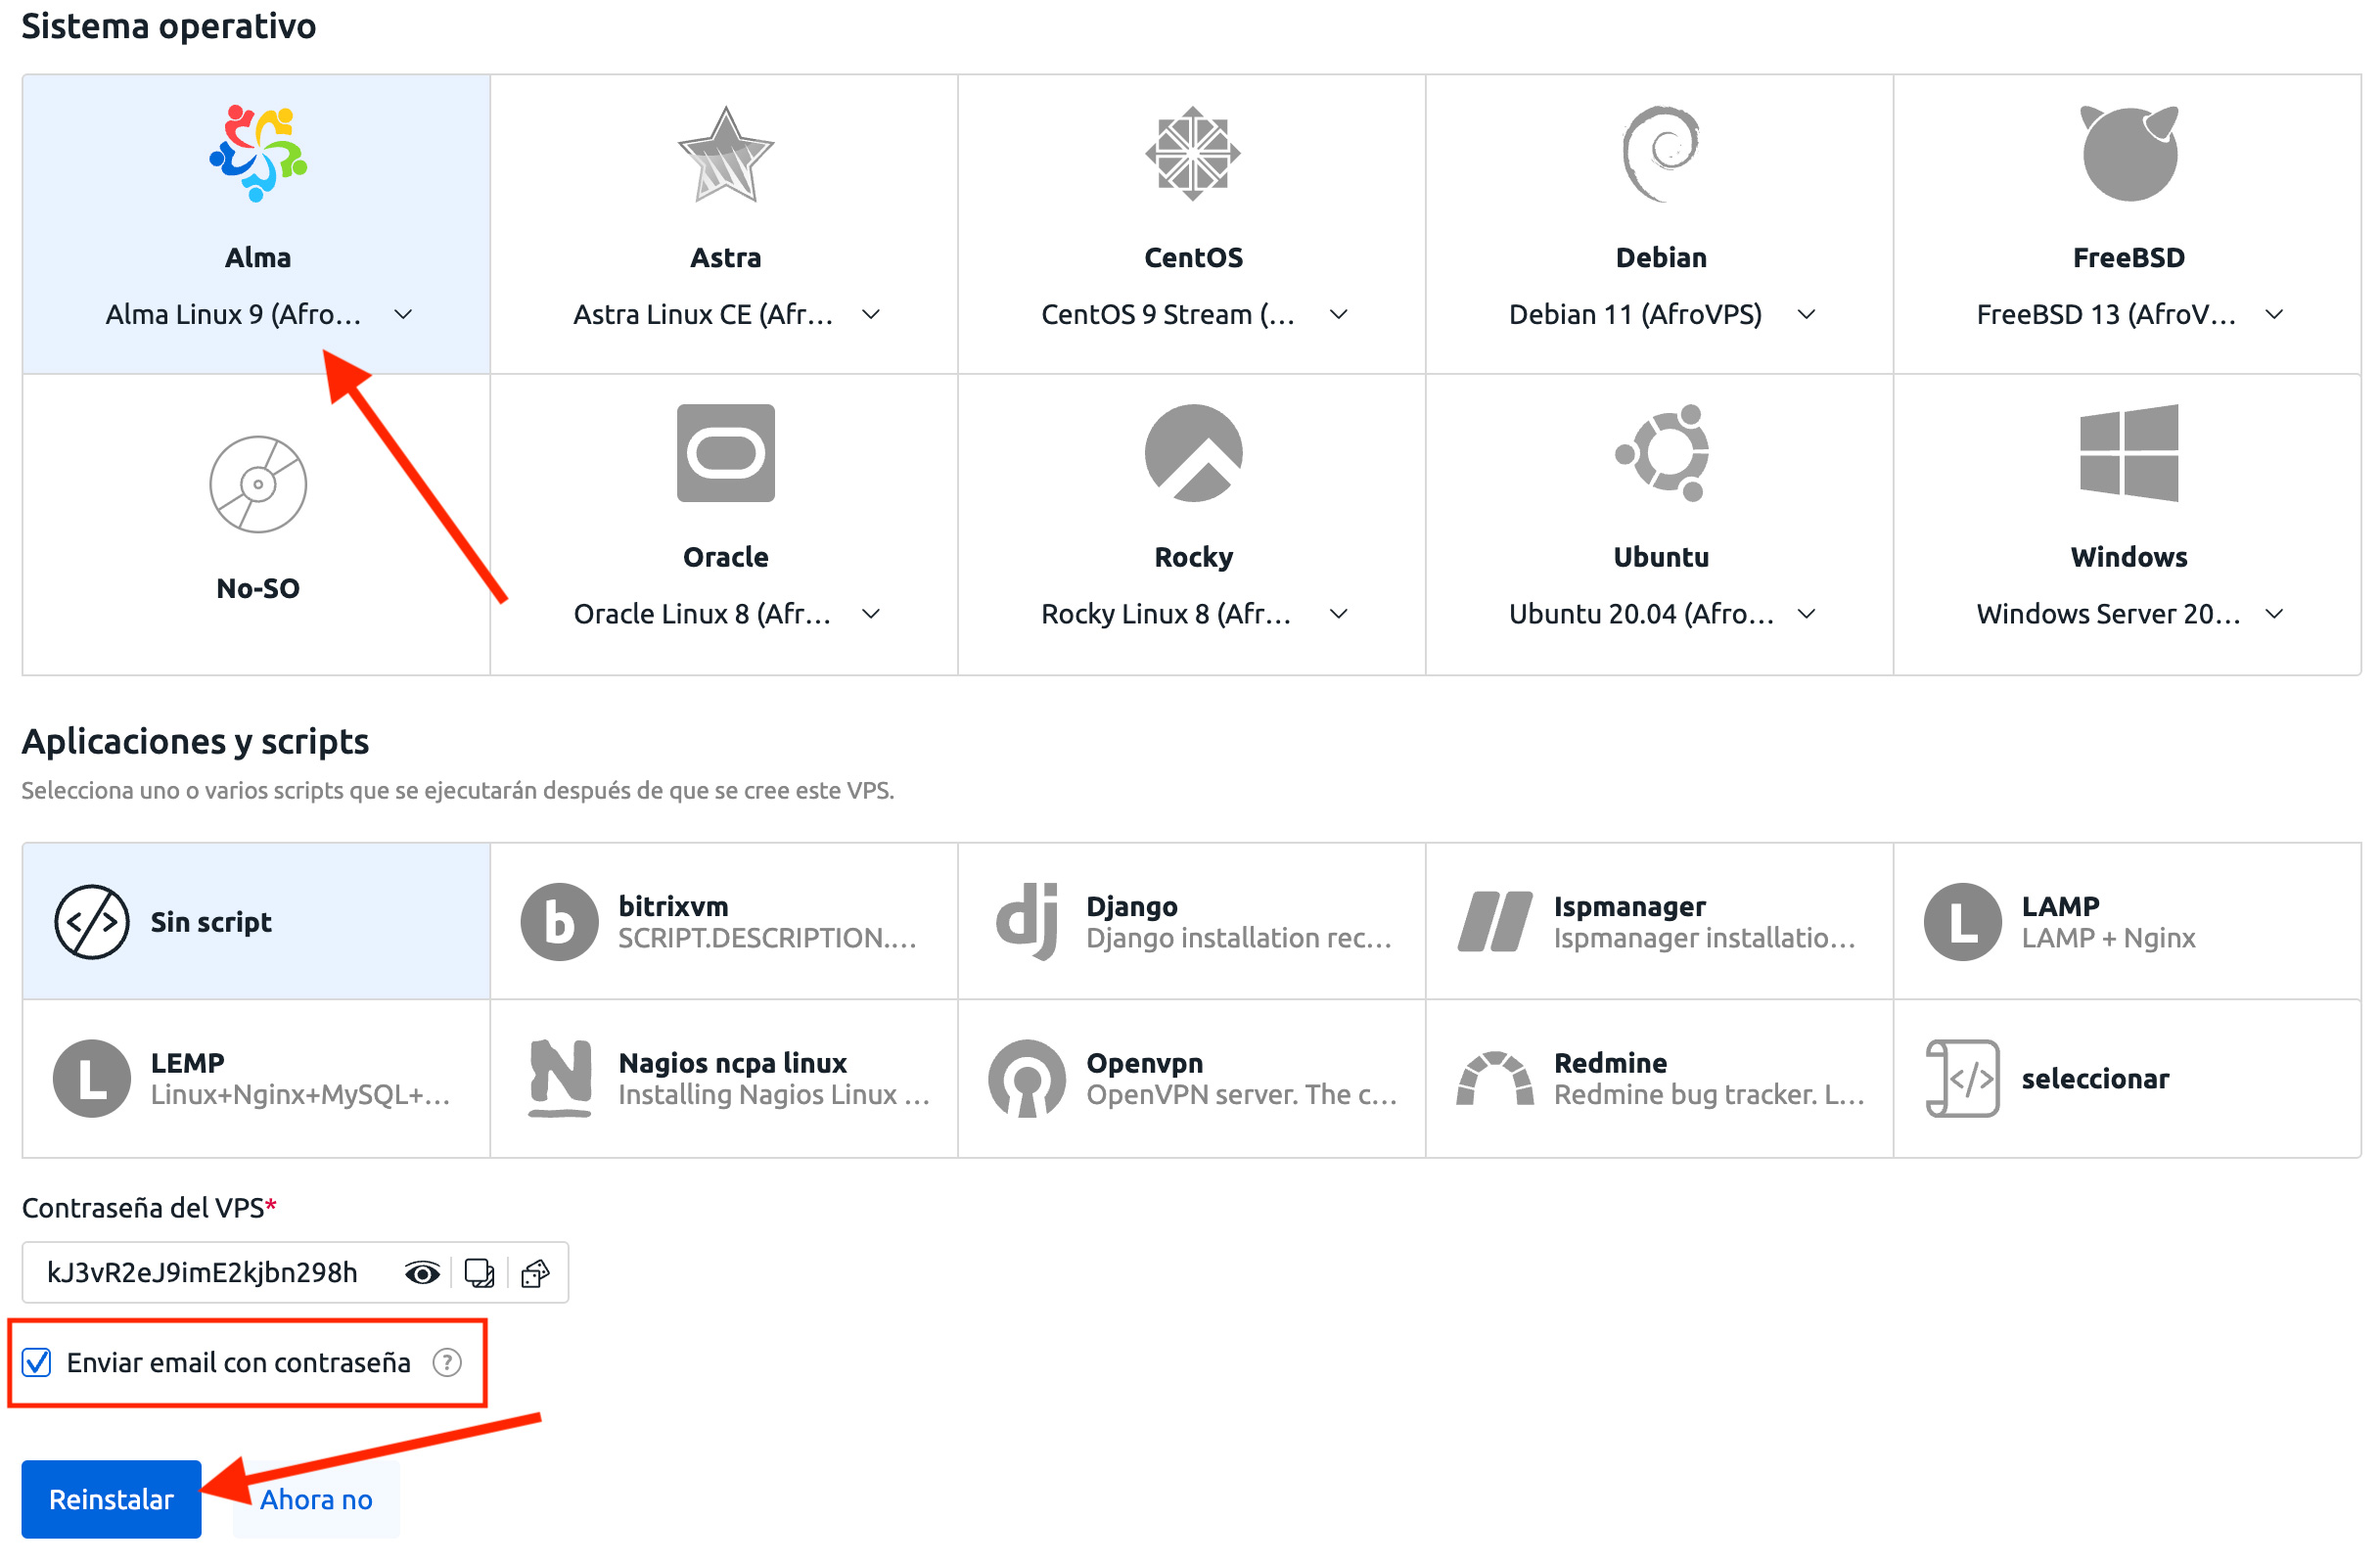This screenshot has height=1566, width=2380.
Task: Click the Rocky name label
Action: 1193,557
